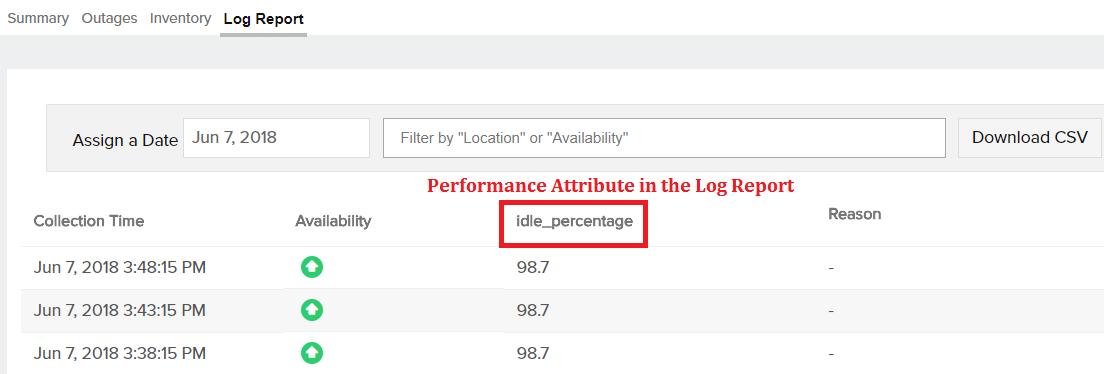
Task: Open the Inventory tab
Action: click(180, 18)
